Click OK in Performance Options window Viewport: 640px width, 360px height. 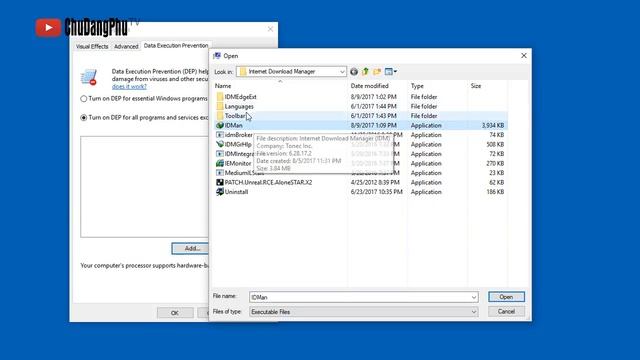click(175, 313)
